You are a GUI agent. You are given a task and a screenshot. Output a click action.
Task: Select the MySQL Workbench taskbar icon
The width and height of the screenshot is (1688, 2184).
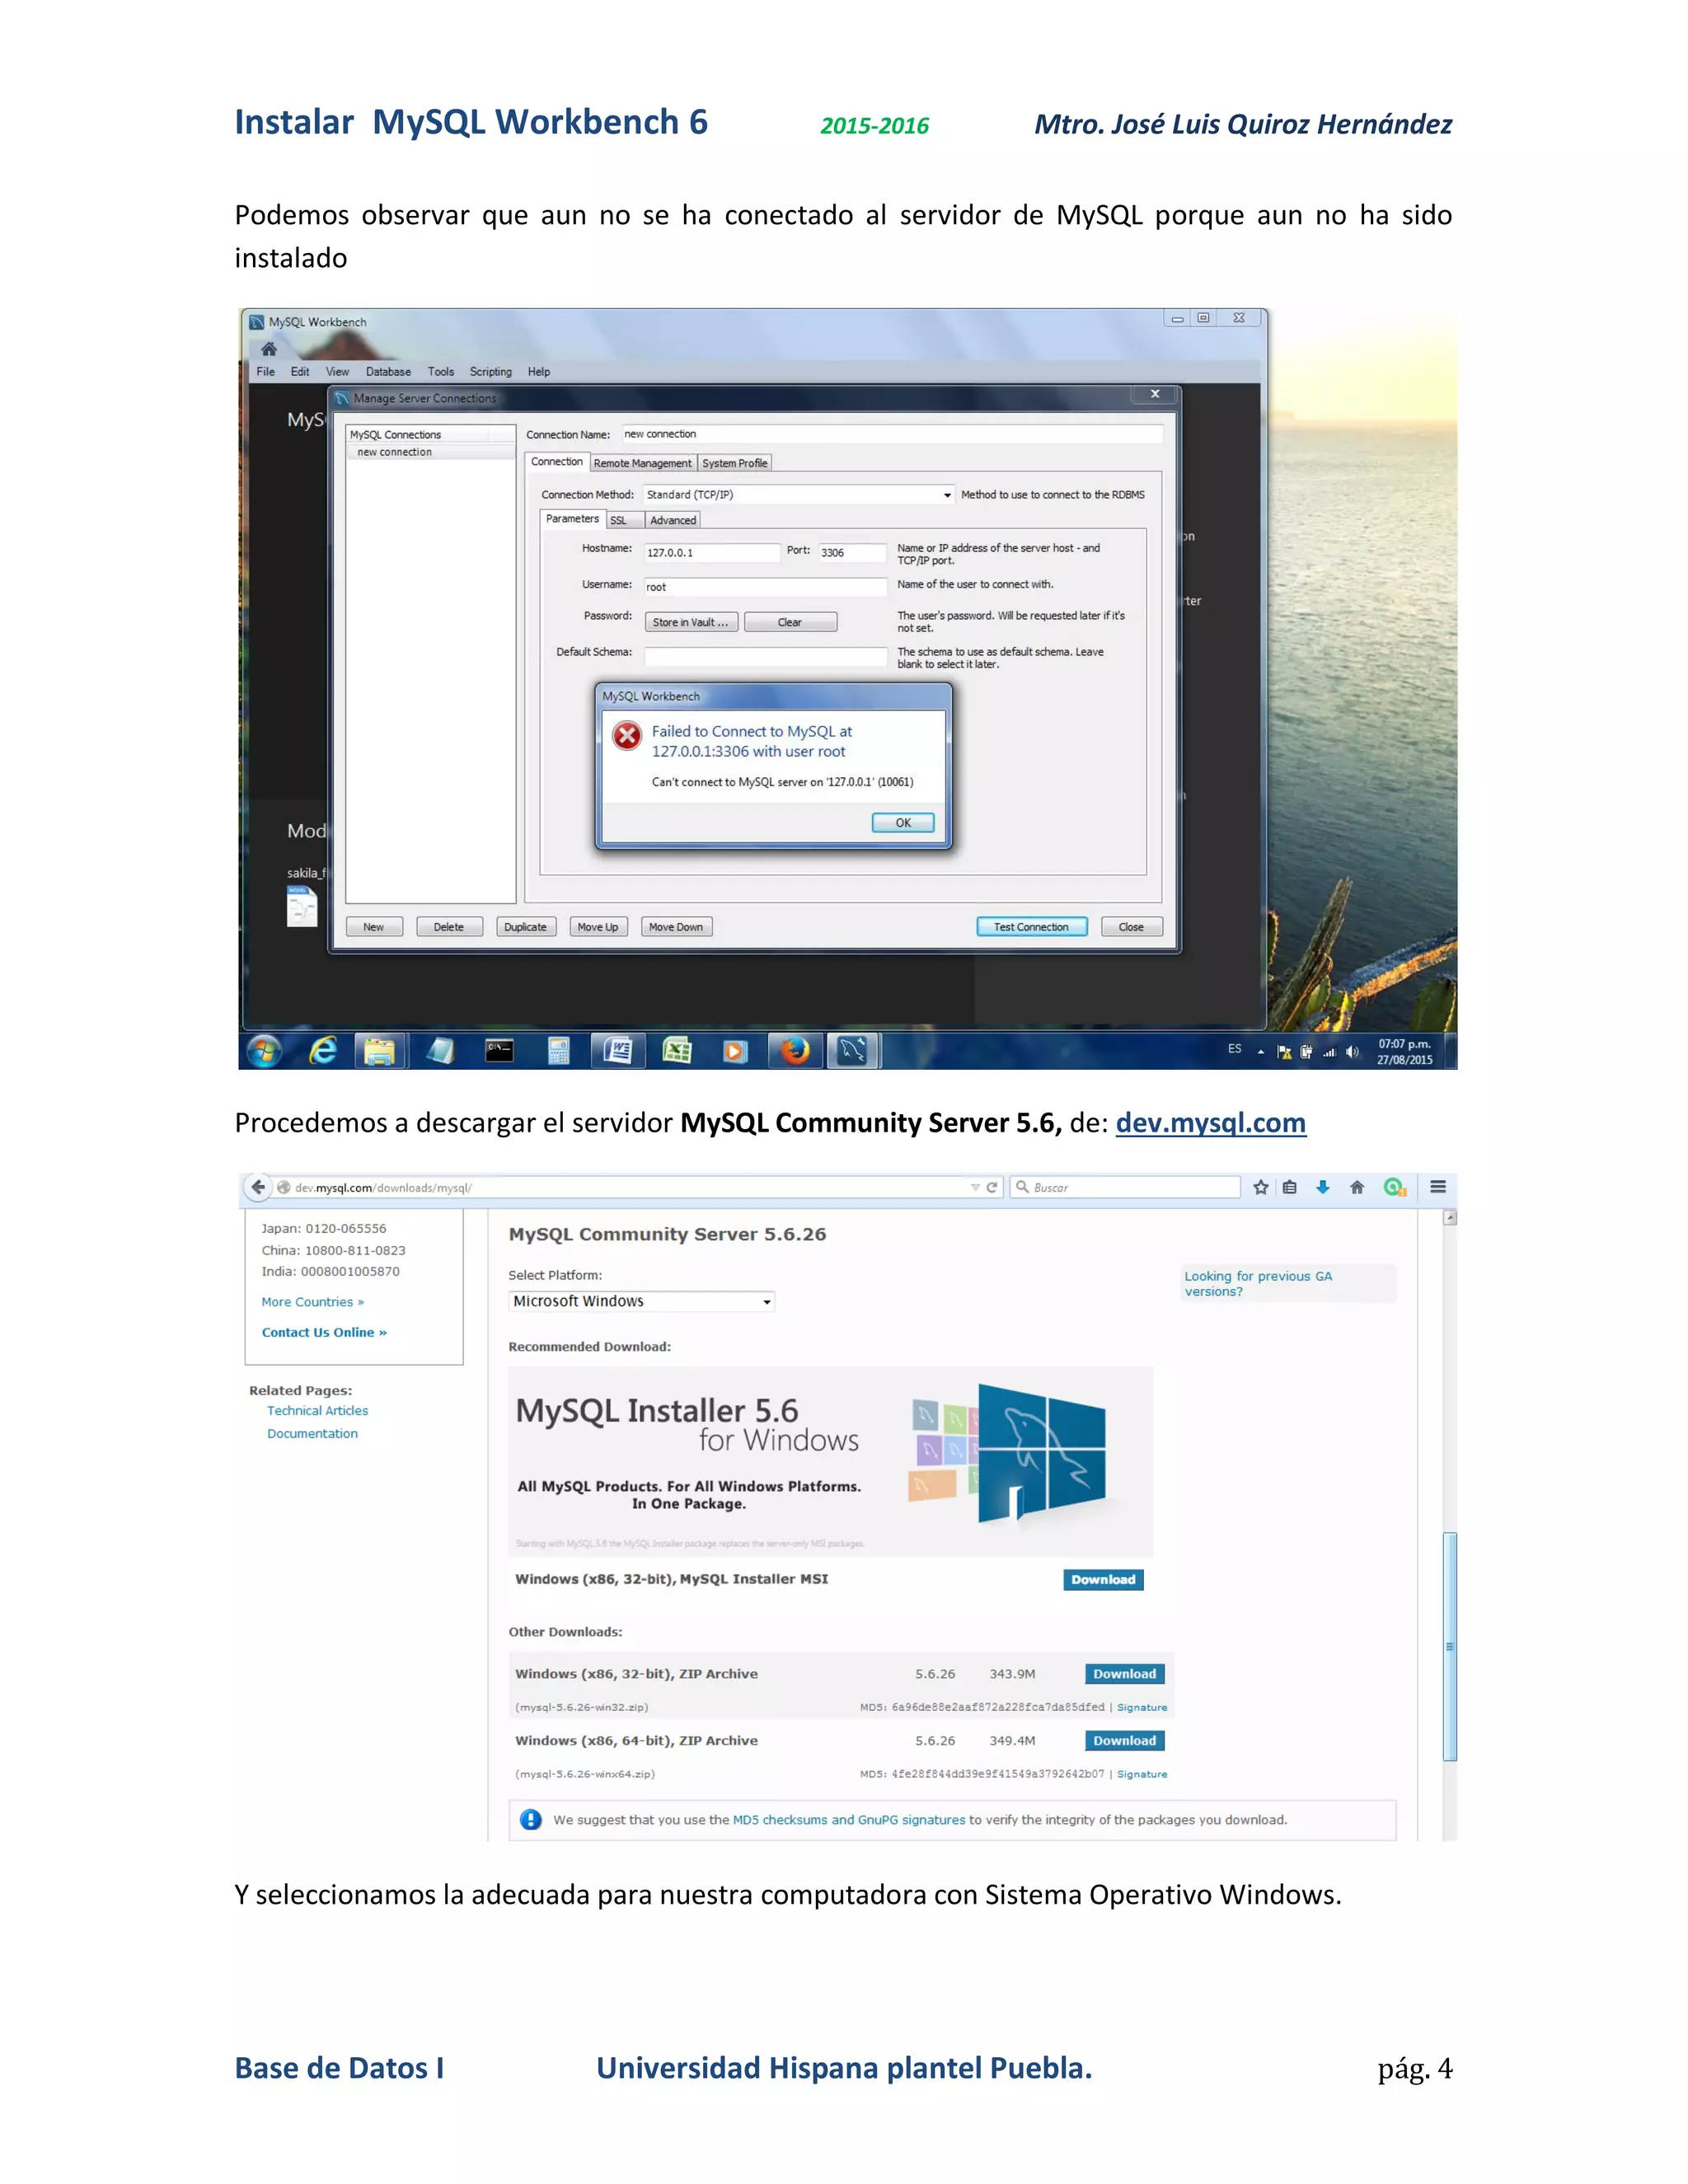click(853, 1051)
